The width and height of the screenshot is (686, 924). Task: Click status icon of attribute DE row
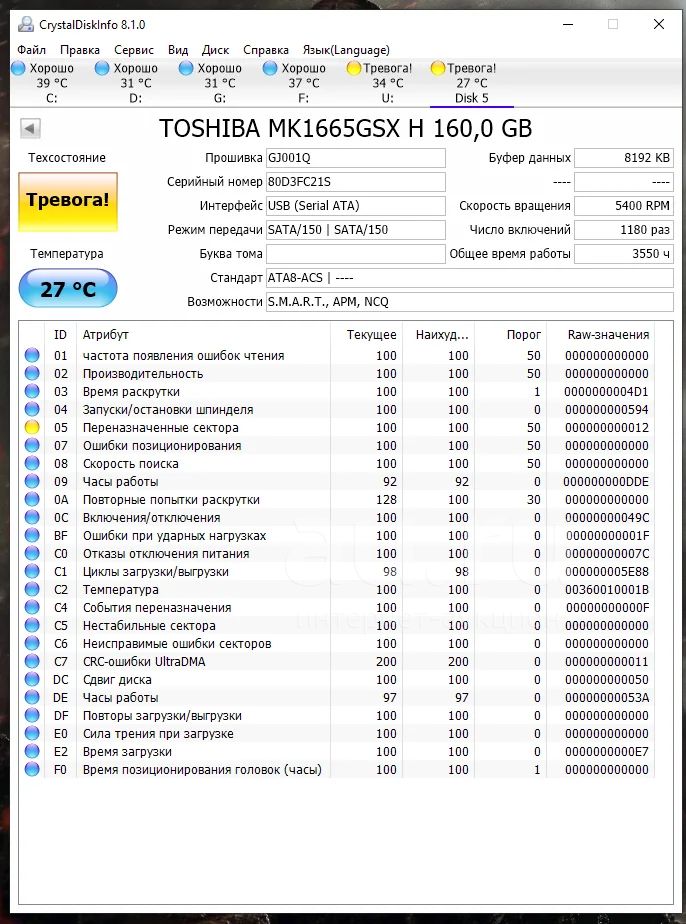coord(32,697)
